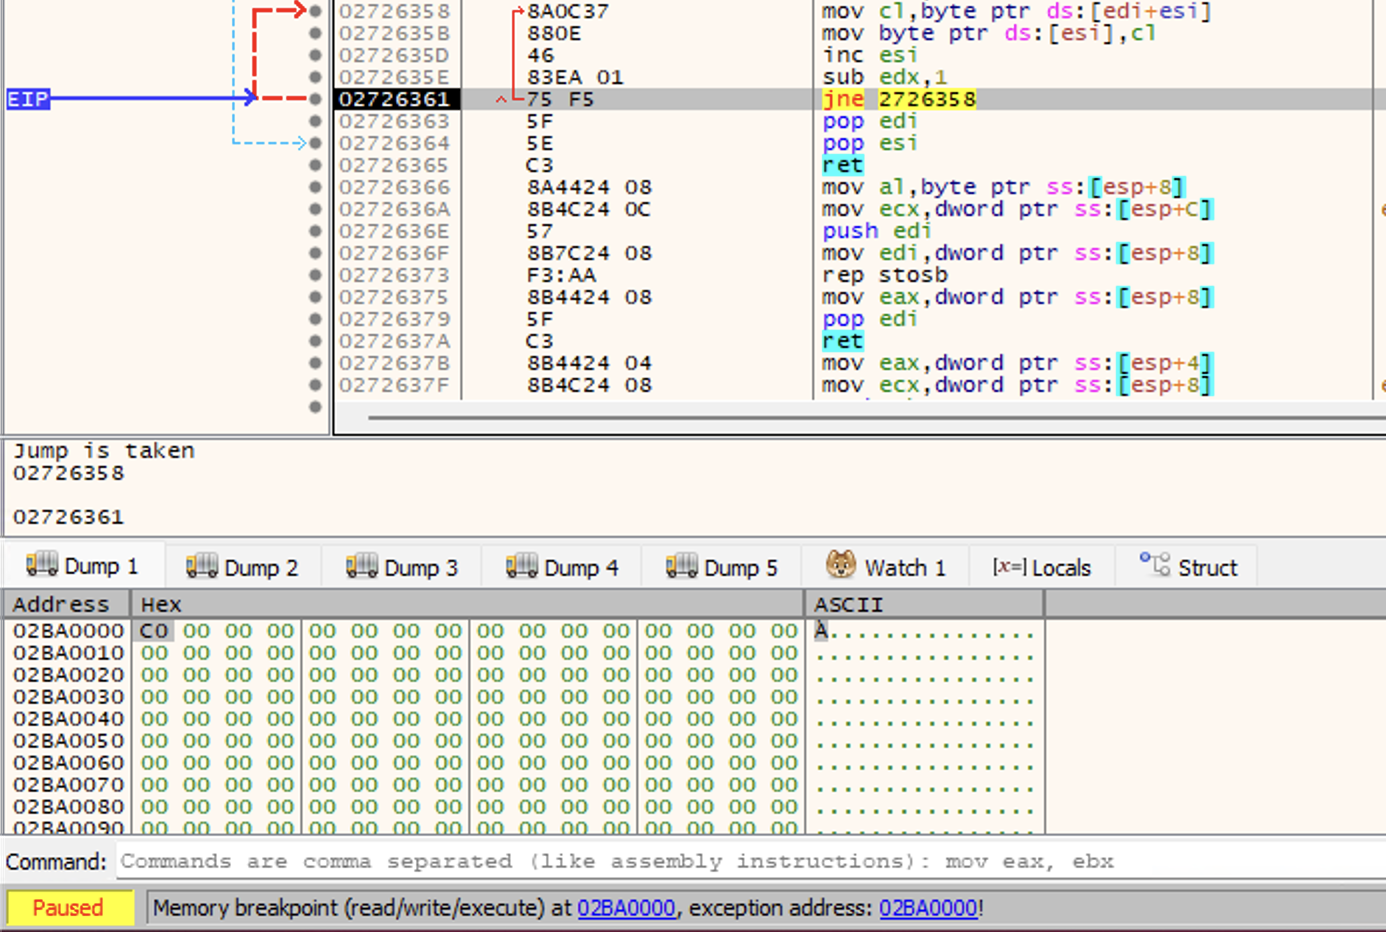Click the Dump 2 memory icon
The width and height of the screenshot is (1386, 932).
[x=201, y=565]
